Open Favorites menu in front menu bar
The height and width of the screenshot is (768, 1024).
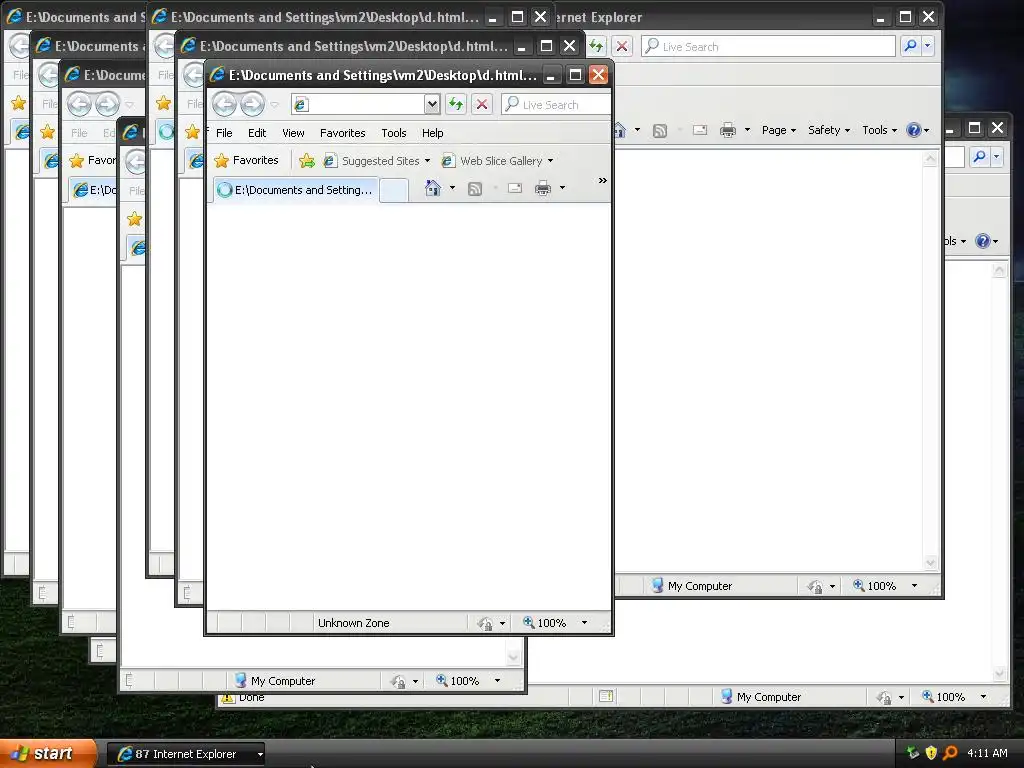click(x=343, y=133)
